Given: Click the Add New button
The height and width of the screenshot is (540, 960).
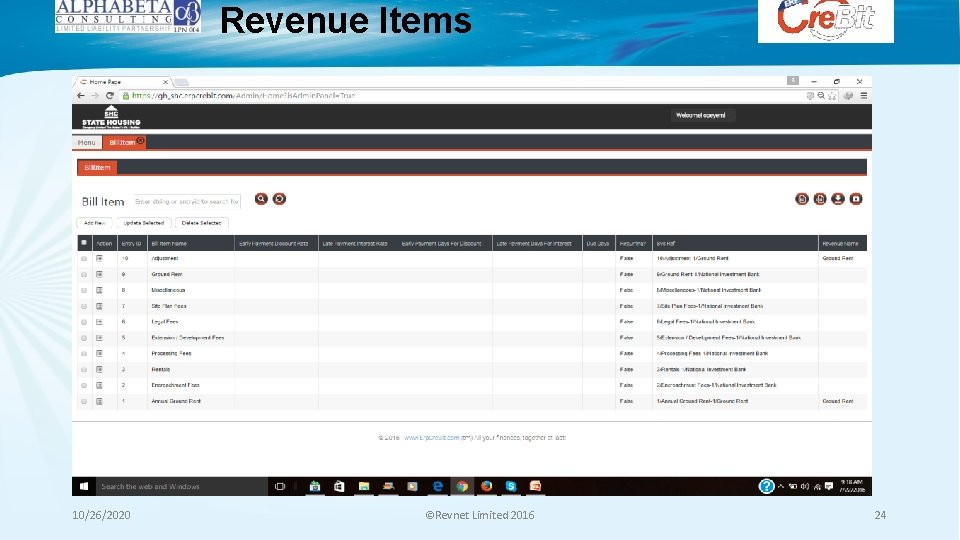Looking at the screenshot, I should pos(94,223).
